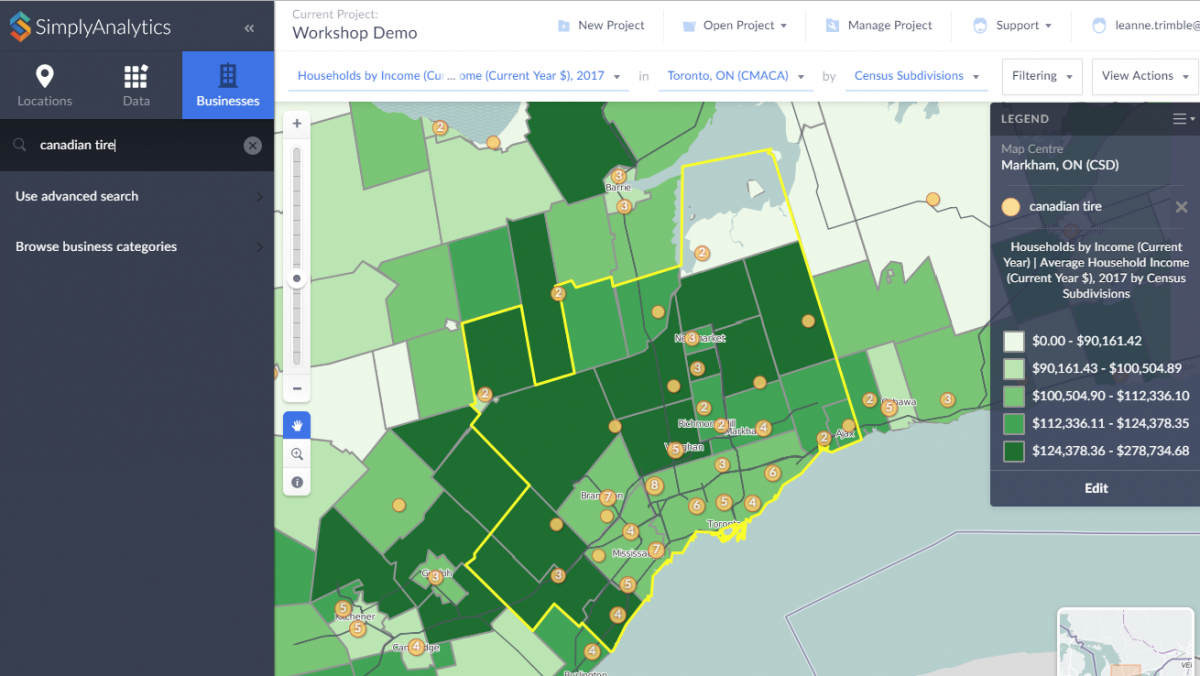This screenshot has height=676, width=1200.
Task: Click the darkest green legend swatch
Action: 1014,451
